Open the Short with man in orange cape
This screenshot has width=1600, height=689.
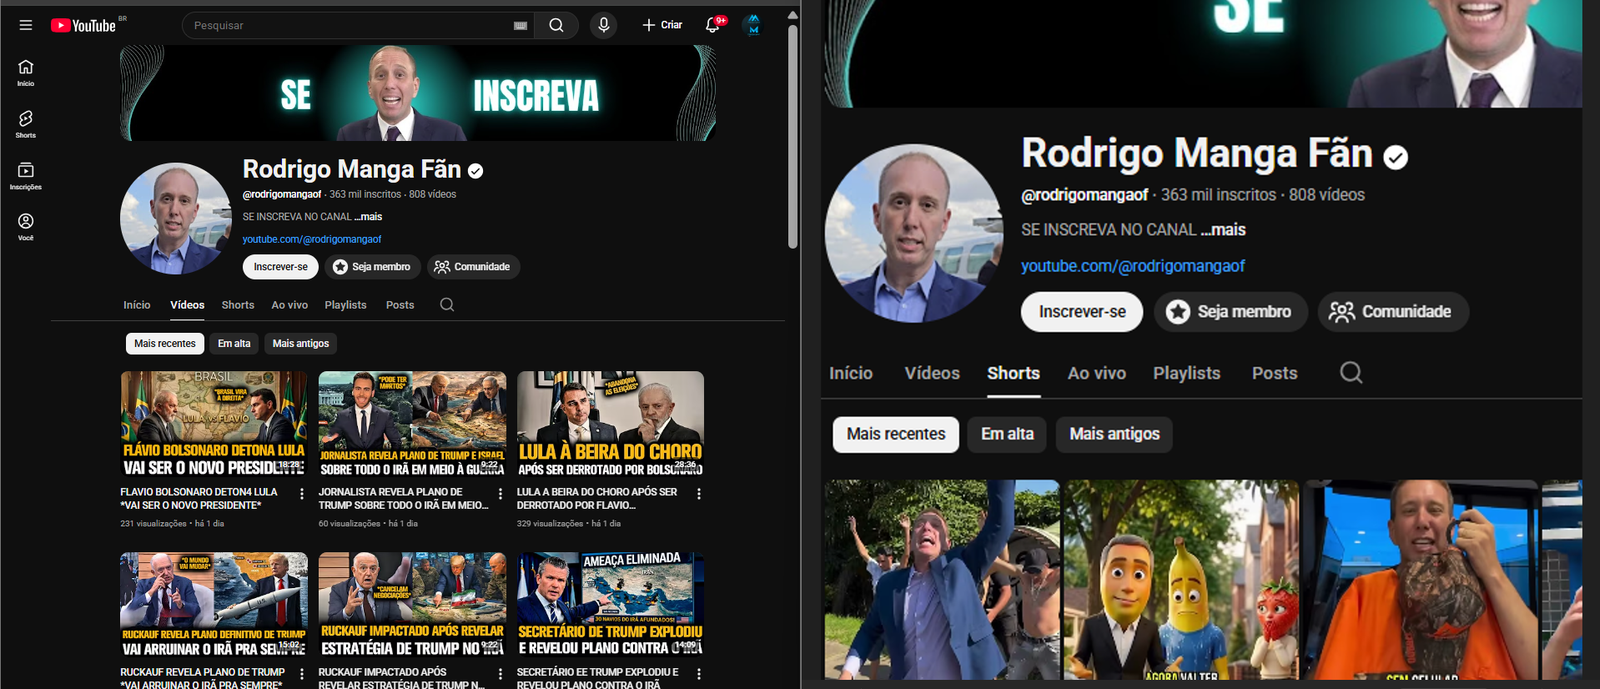point(1421,580)
